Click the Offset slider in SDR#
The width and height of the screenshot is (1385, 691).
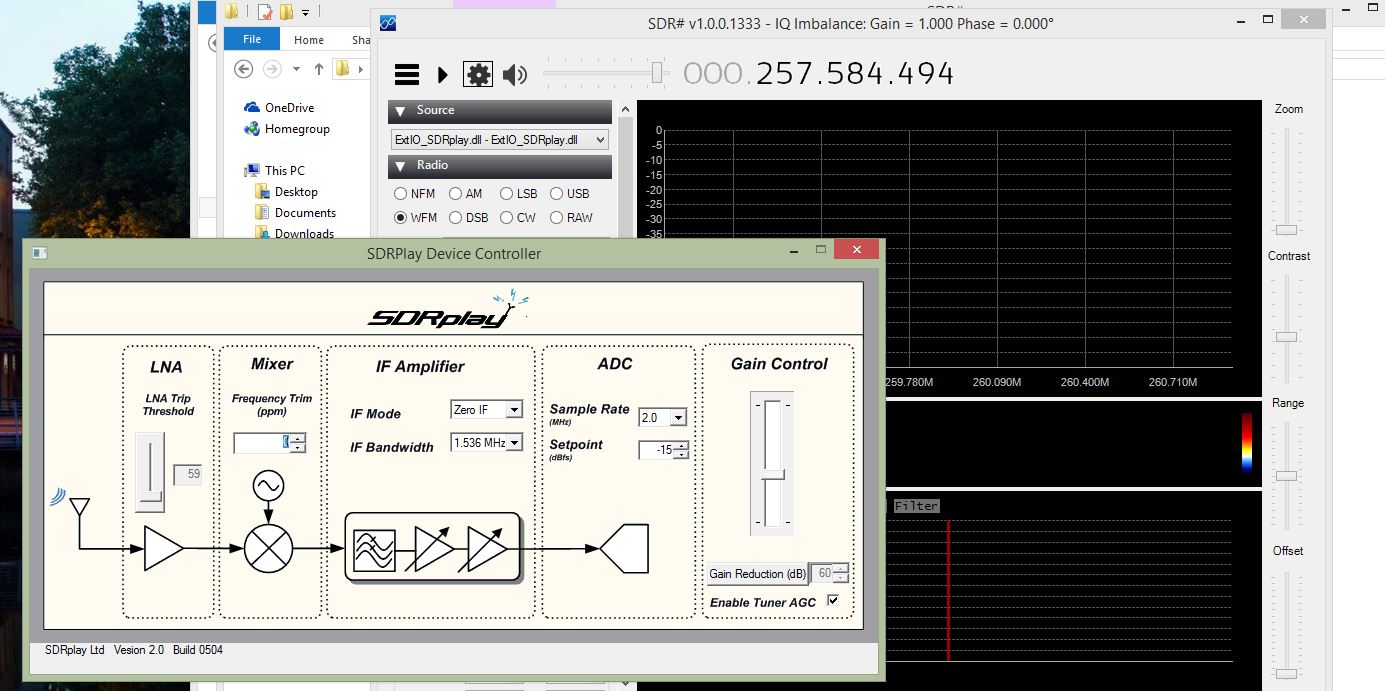[x=1288, y=625]
